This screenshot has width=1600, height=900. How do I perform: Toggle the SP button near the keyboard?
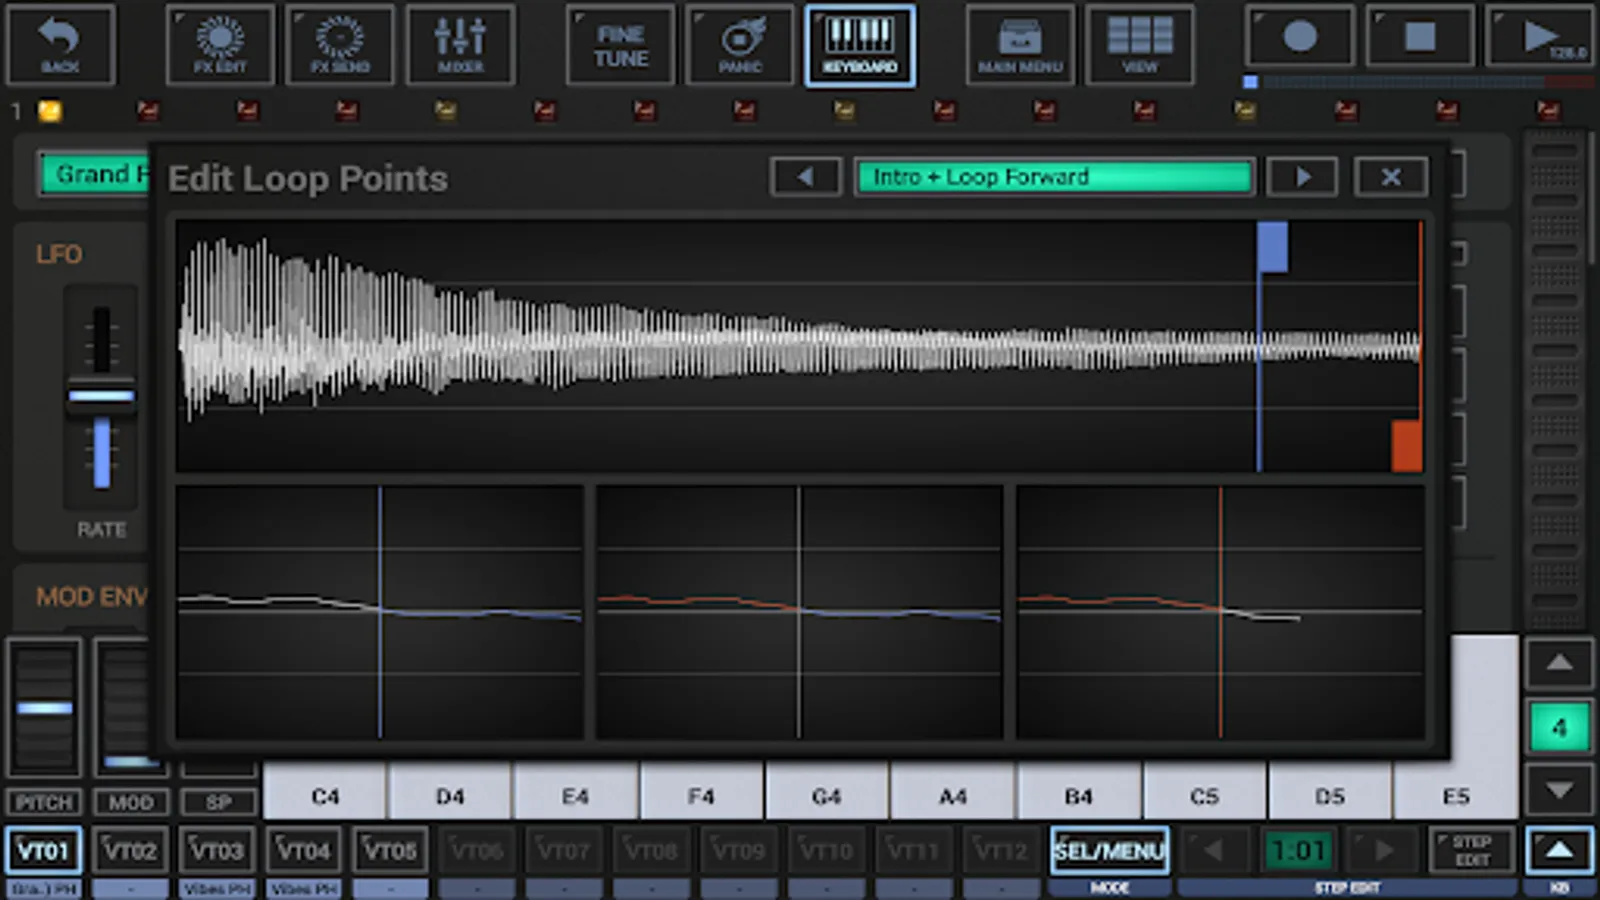pyautogui.click(x=218, y=802)
